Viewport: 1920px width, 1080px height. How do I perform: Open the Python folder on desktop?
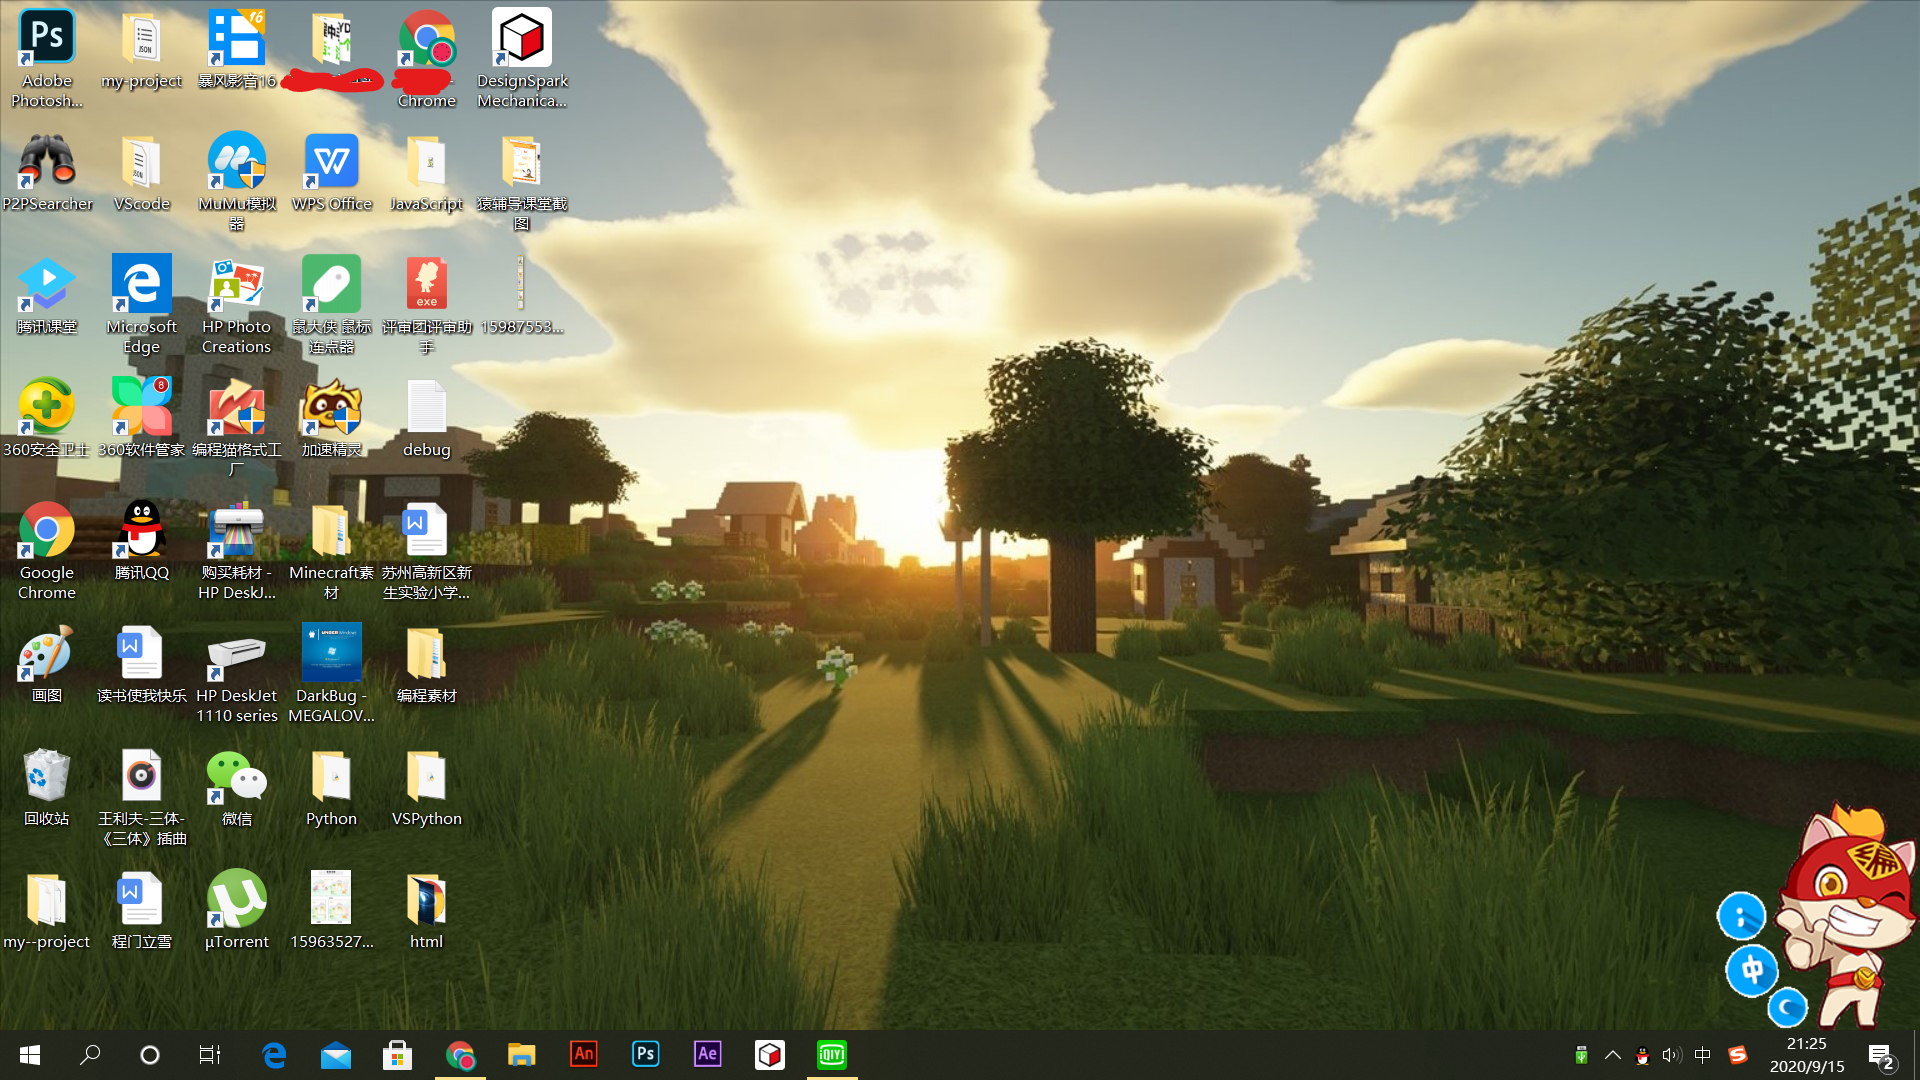[332, 787]
